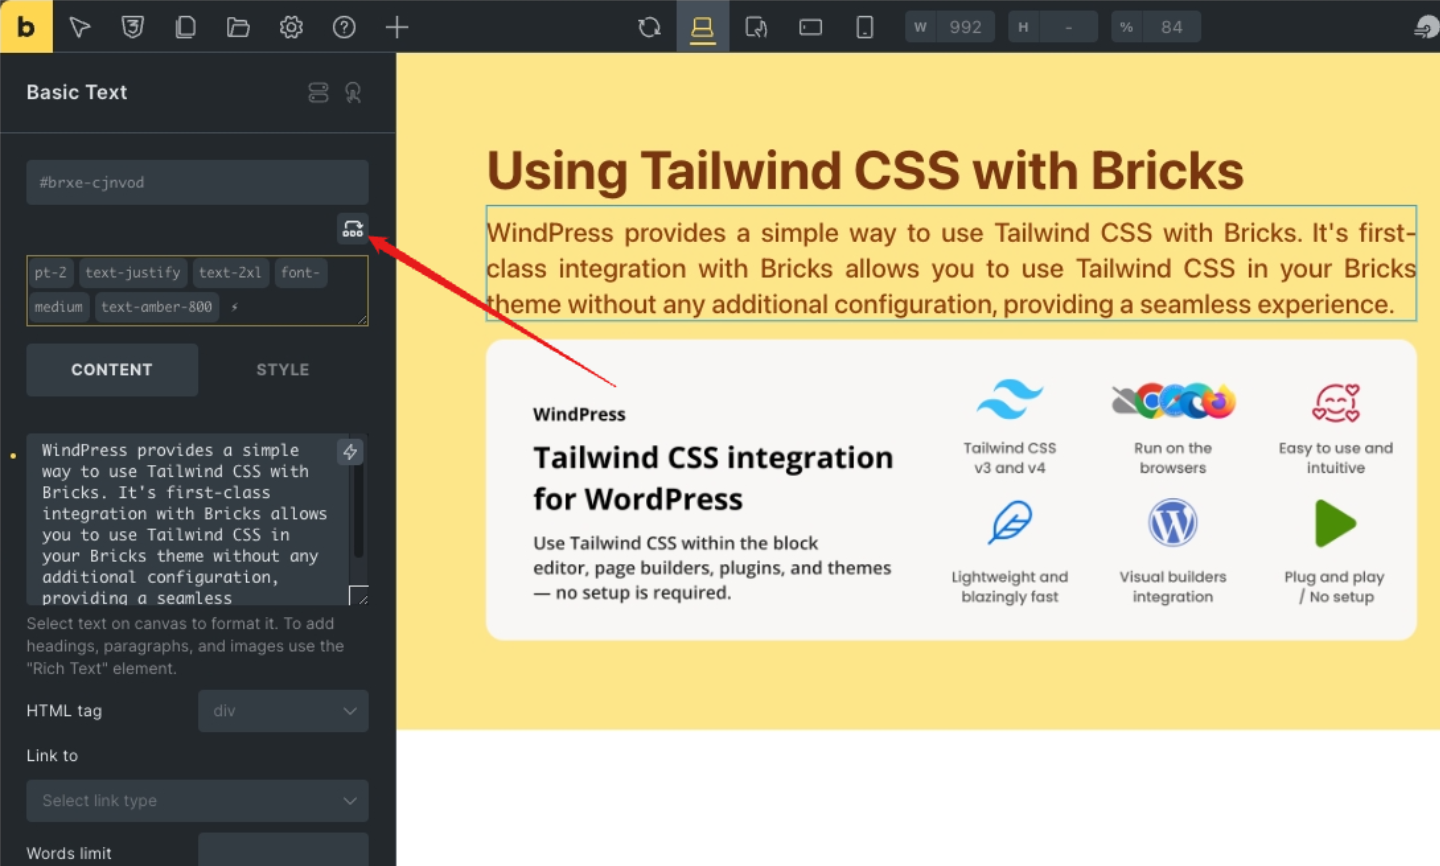Open the folder templates icon
Screen dimensions: 1440x866
(238, 27)
